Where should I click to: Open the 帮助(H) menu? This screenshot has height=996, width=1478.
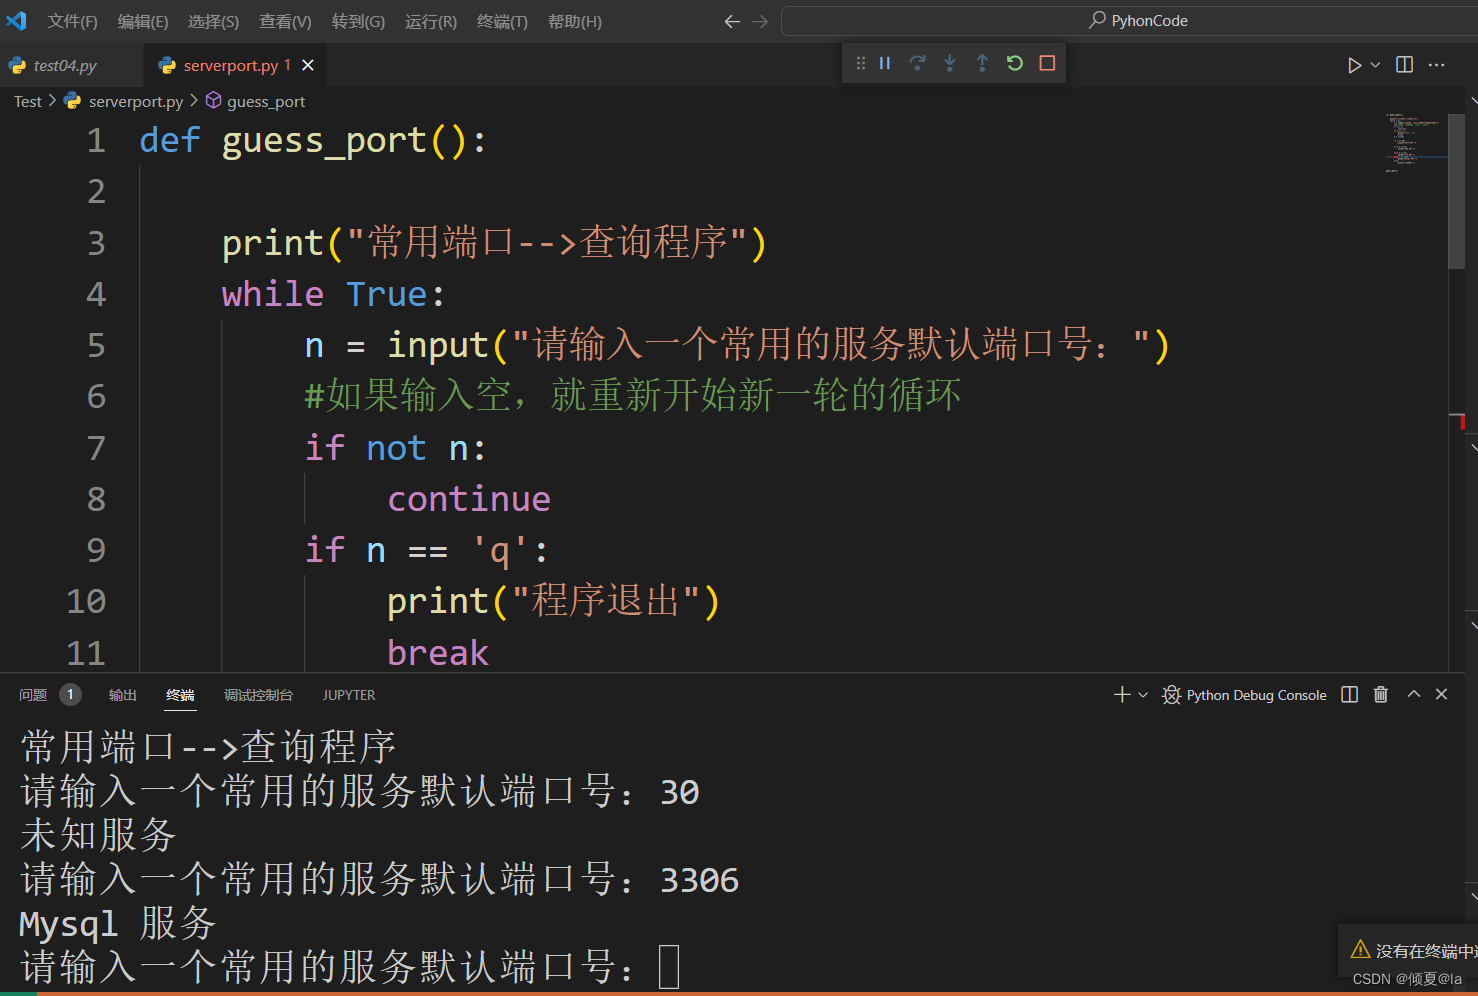point(574,21)
